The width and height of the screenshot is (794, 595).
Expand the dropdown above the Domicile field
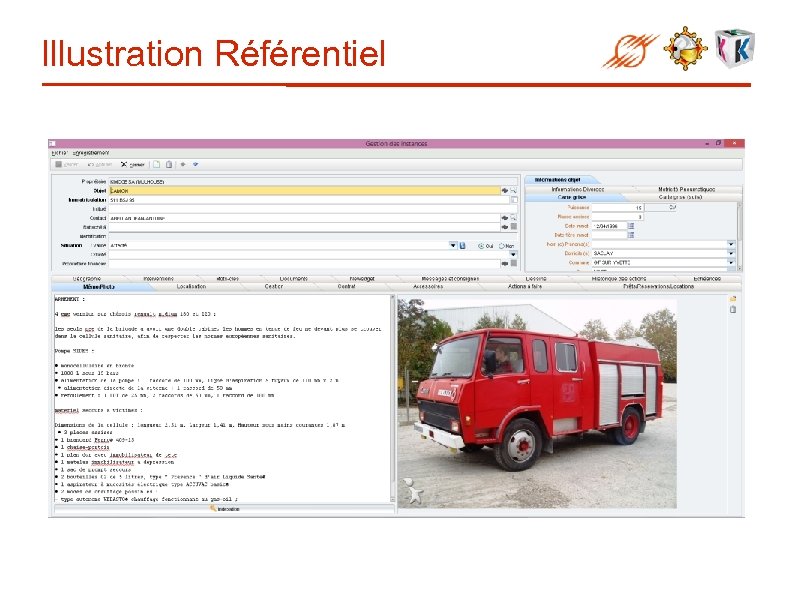[x=731, y=244]
